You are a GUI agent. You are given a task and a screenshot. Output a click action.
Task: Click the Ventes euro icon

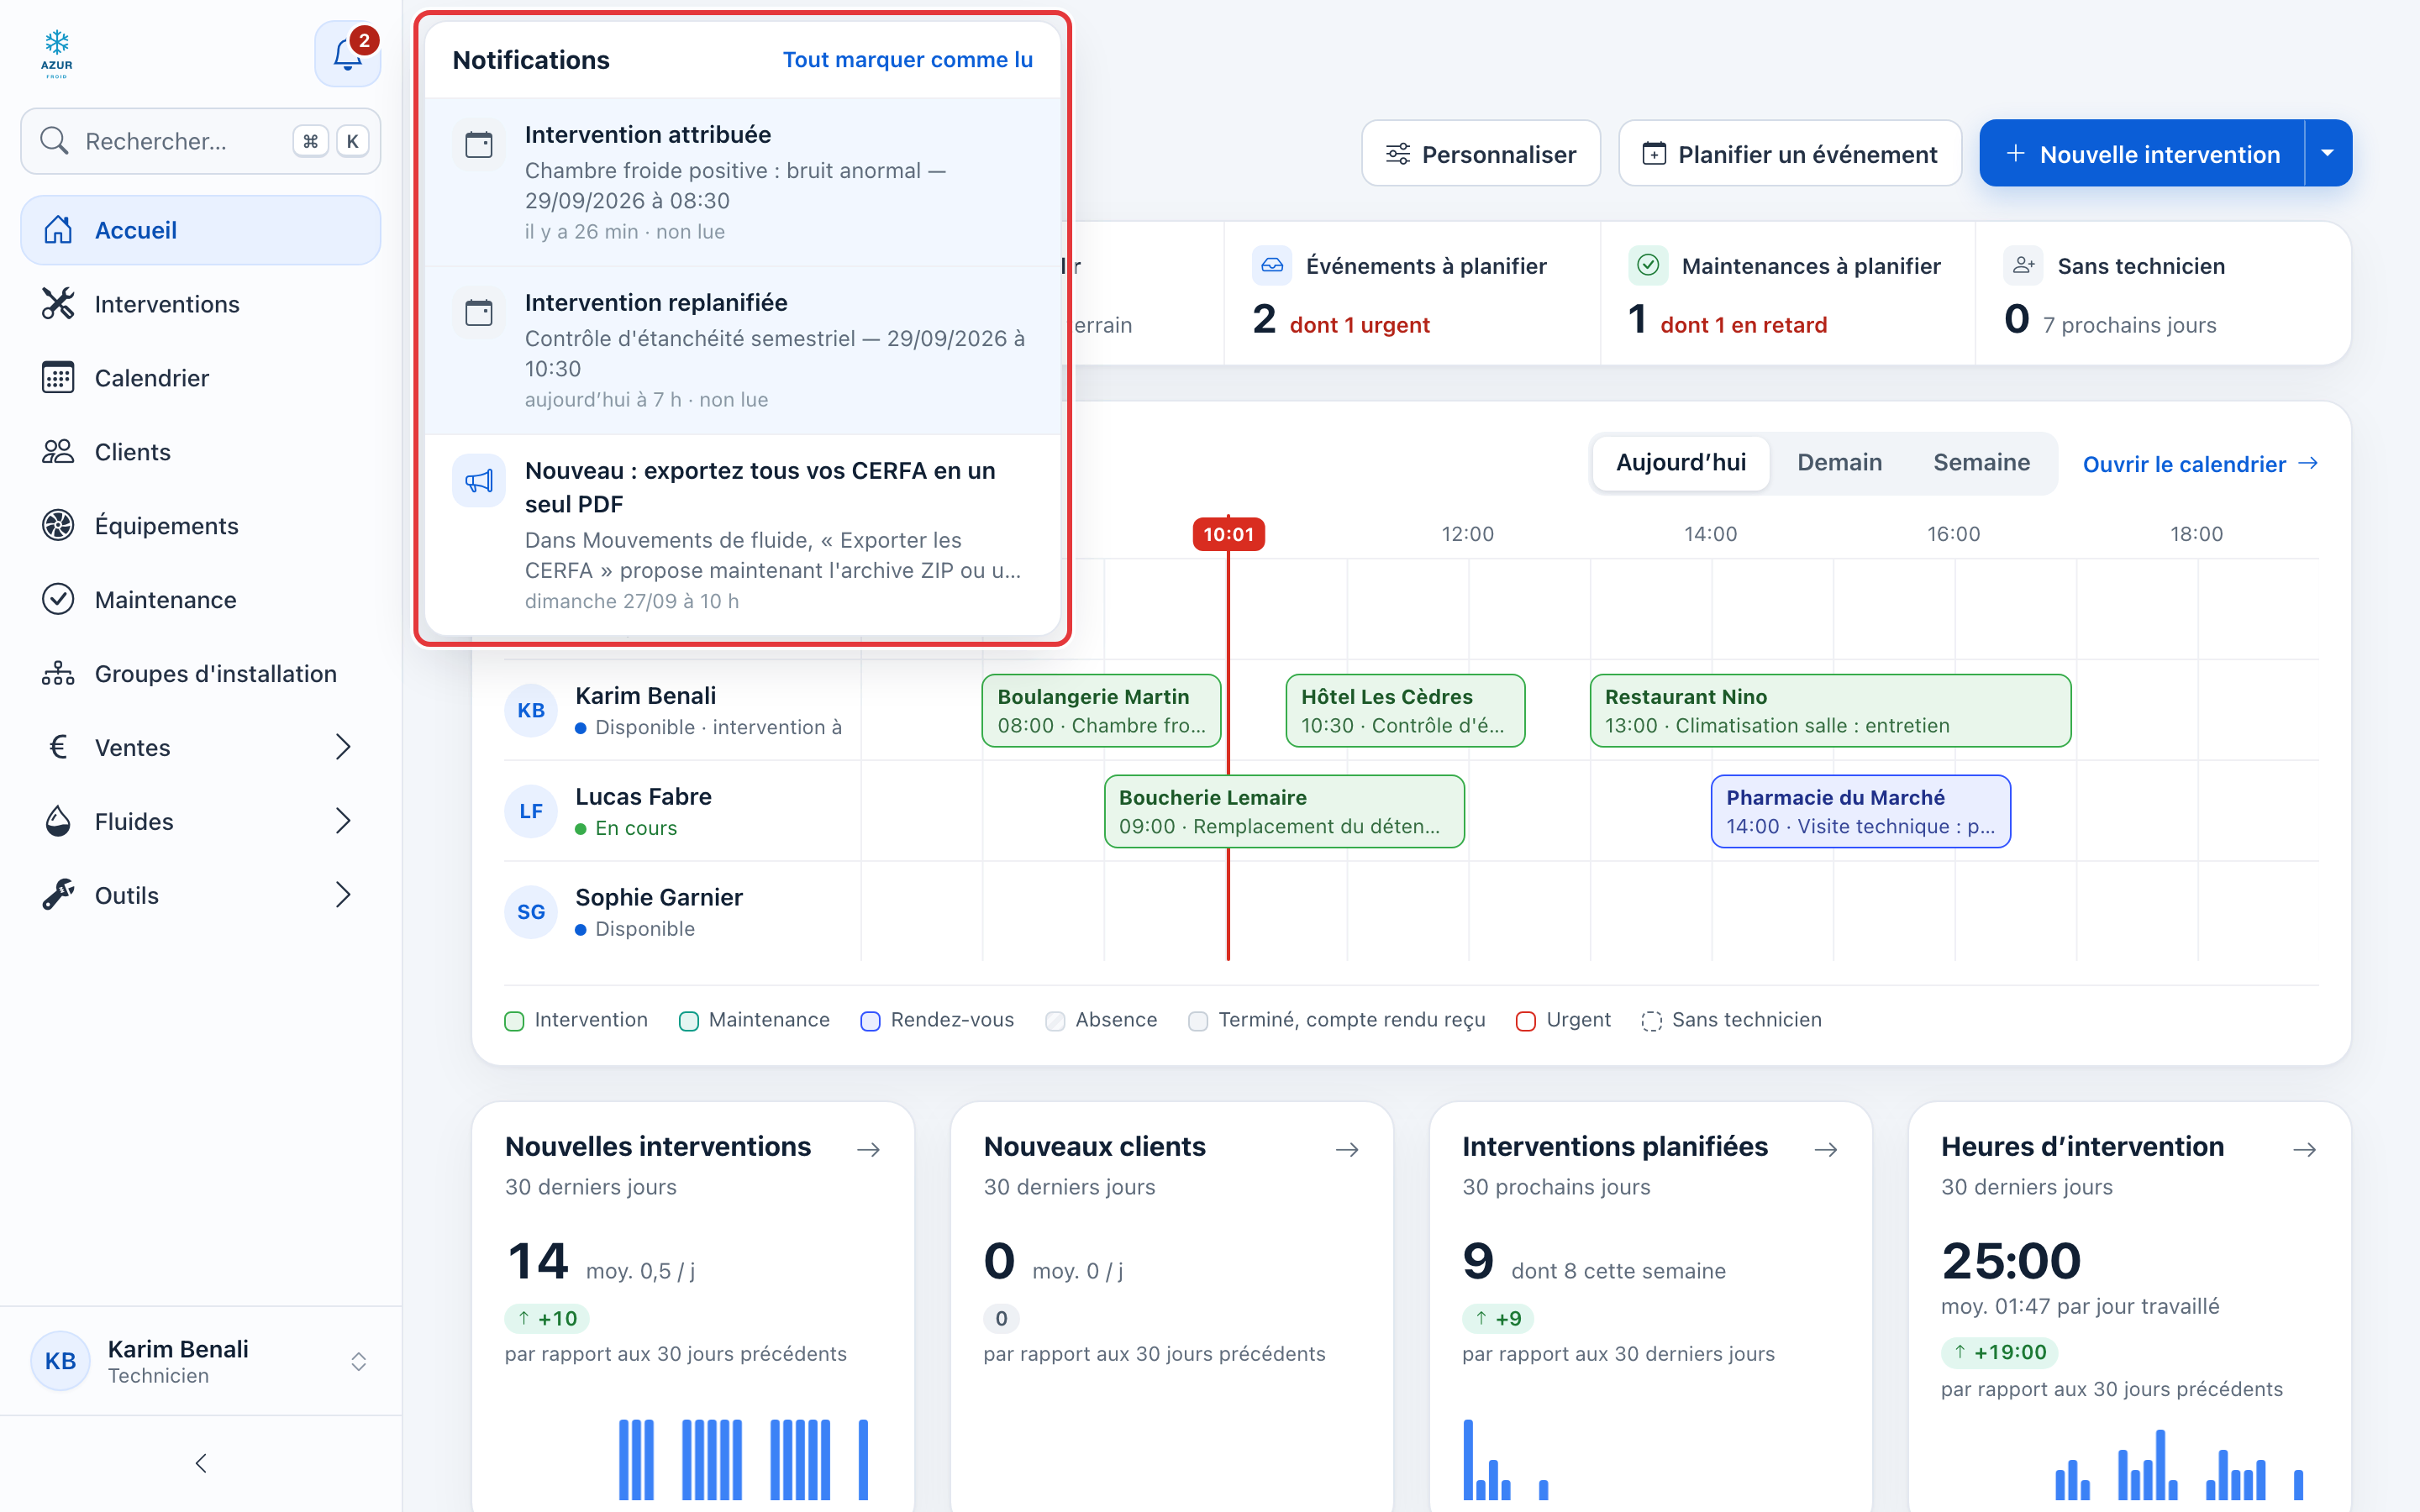click(58, 748)
